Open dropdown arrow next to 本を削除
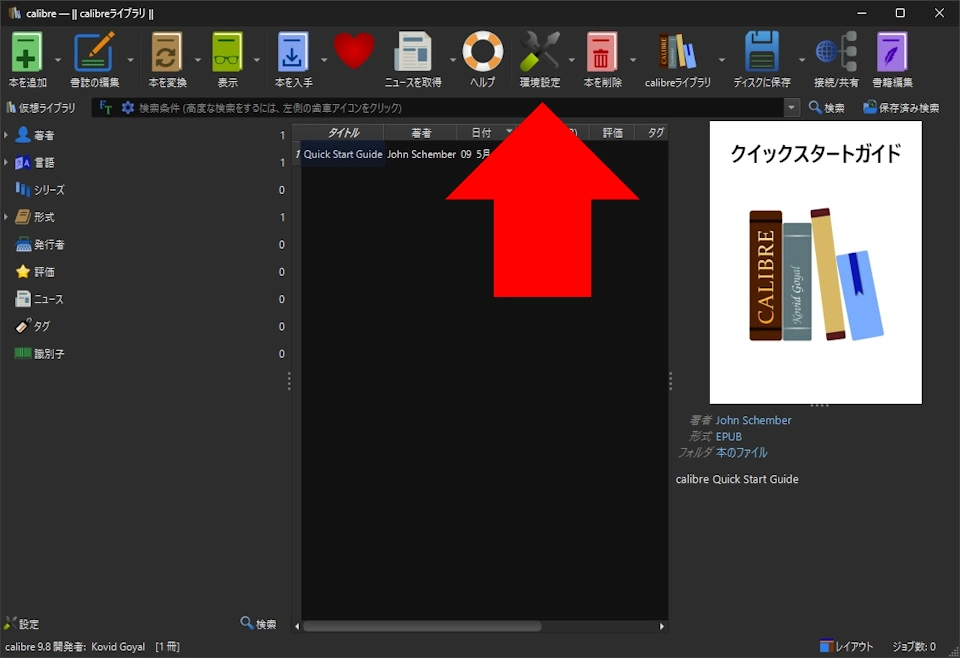960x658 pixels. pyautogui.click(x=632, y=60)
